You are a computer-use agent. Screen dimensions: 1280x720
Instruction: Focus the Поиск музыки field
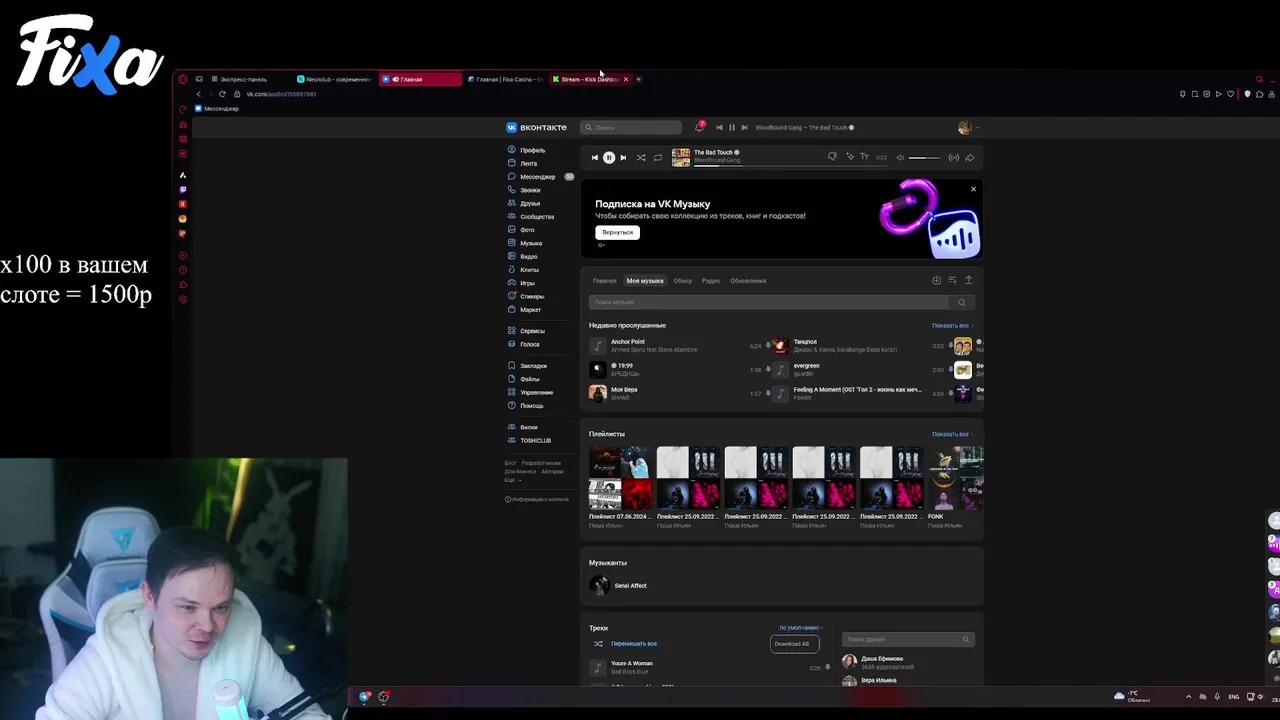pos(768,302)
